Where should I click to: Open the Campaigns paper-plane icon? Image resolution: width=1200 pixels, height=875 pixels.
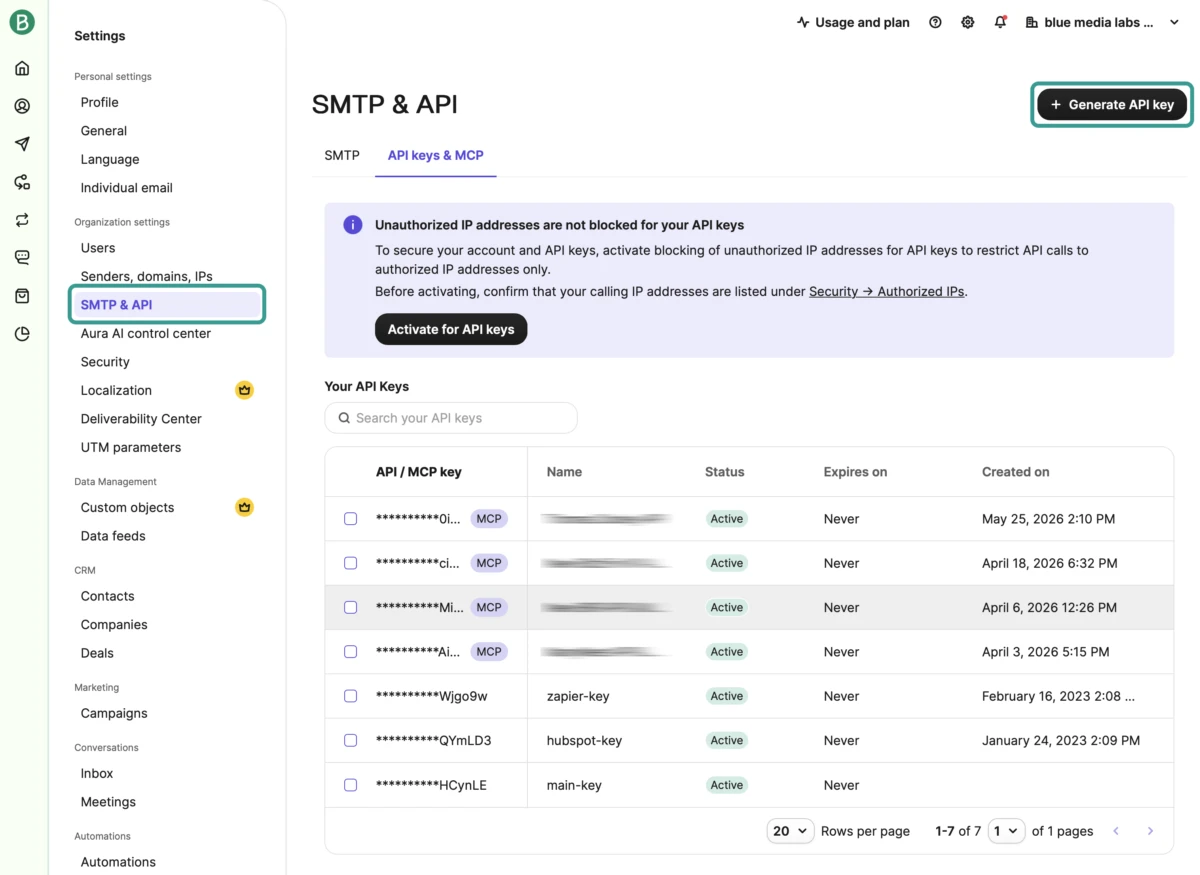pyautogui.click(x=22, y=144)
